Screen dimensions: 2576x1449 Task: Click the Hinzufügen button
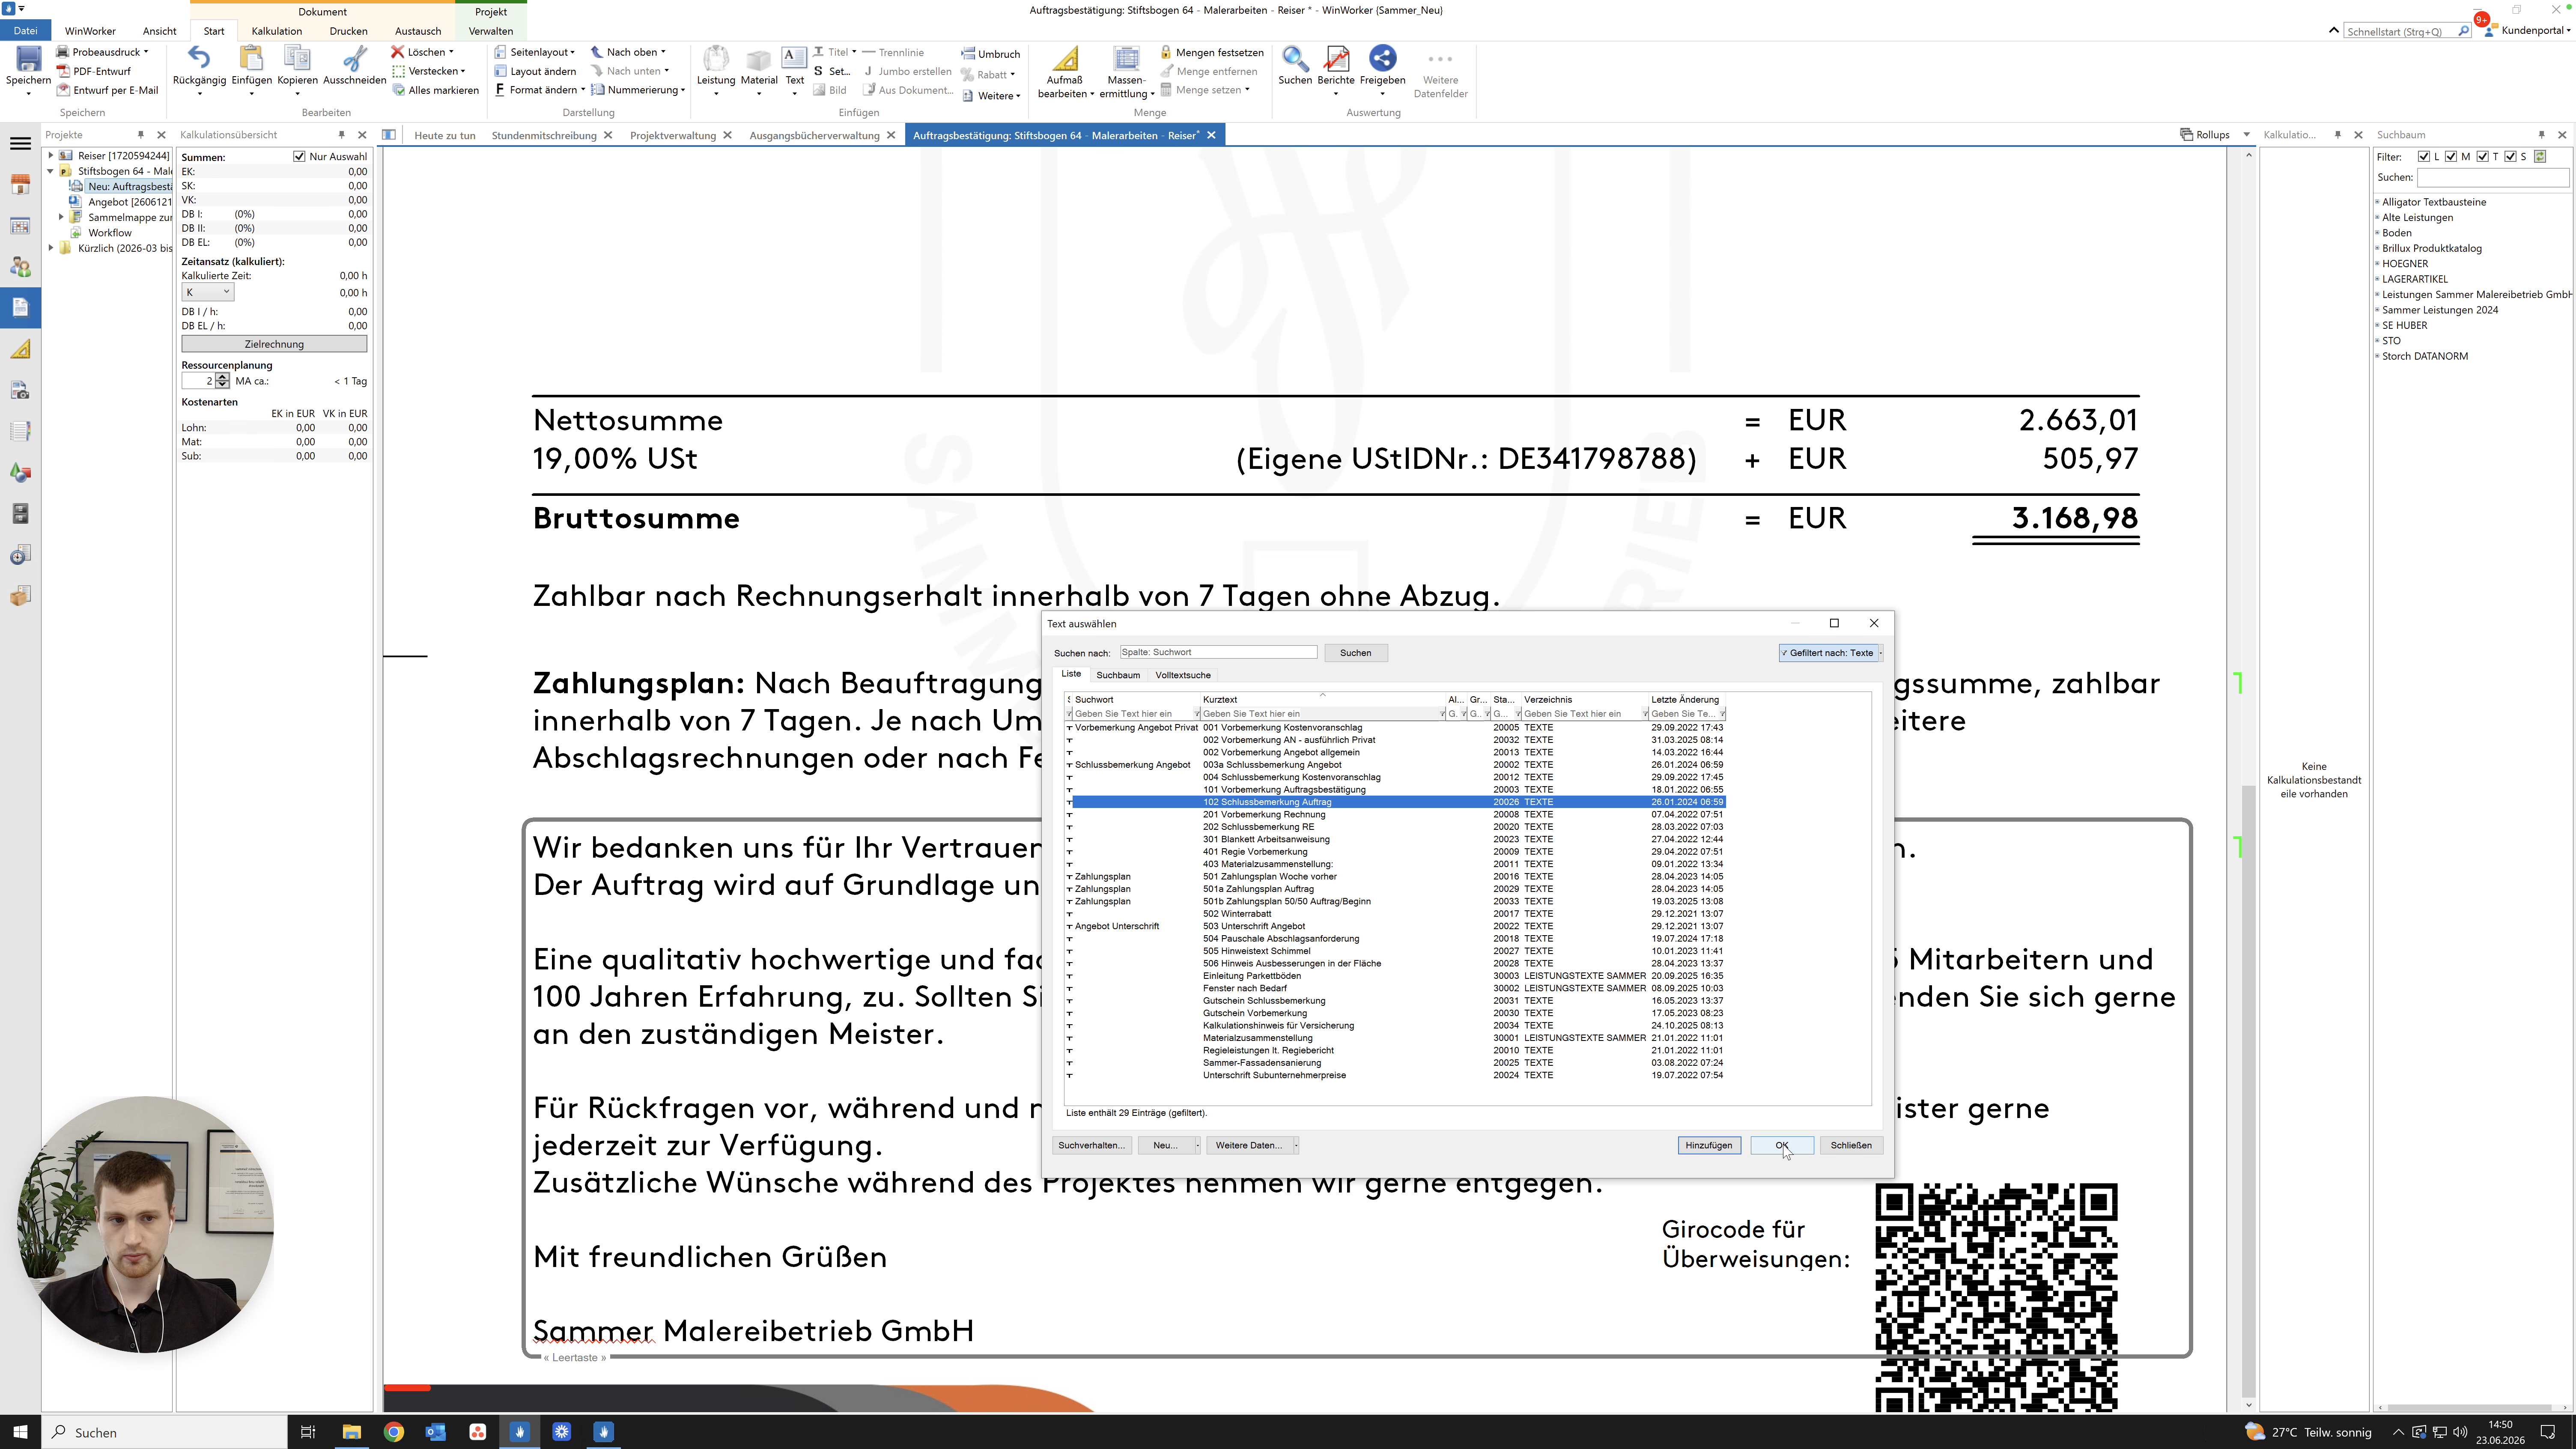(x=1708, y=1145)
